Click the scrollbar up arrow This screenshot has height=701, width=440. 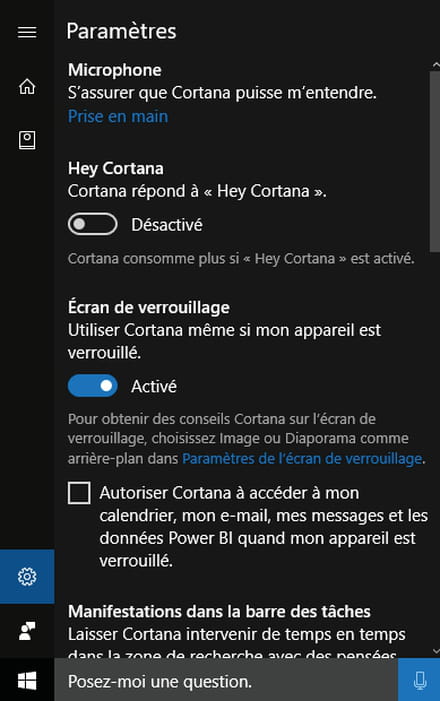[x=436, y=65]
